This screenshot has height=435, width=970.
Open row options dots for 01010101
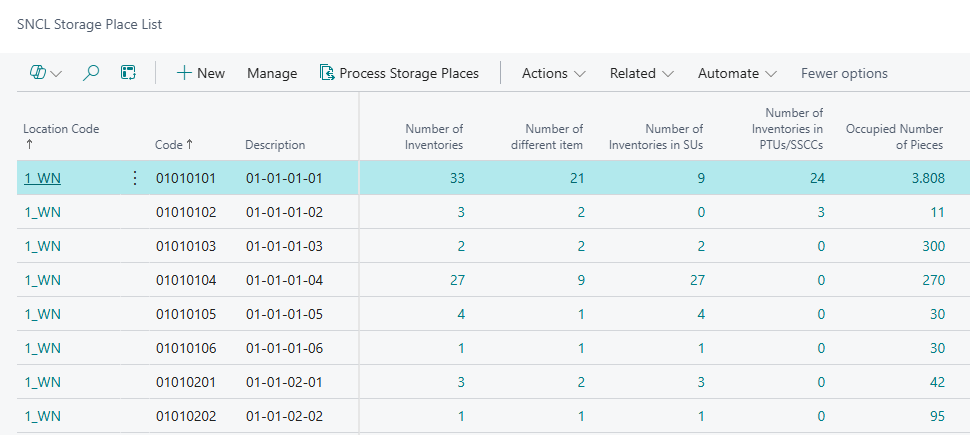135,179
